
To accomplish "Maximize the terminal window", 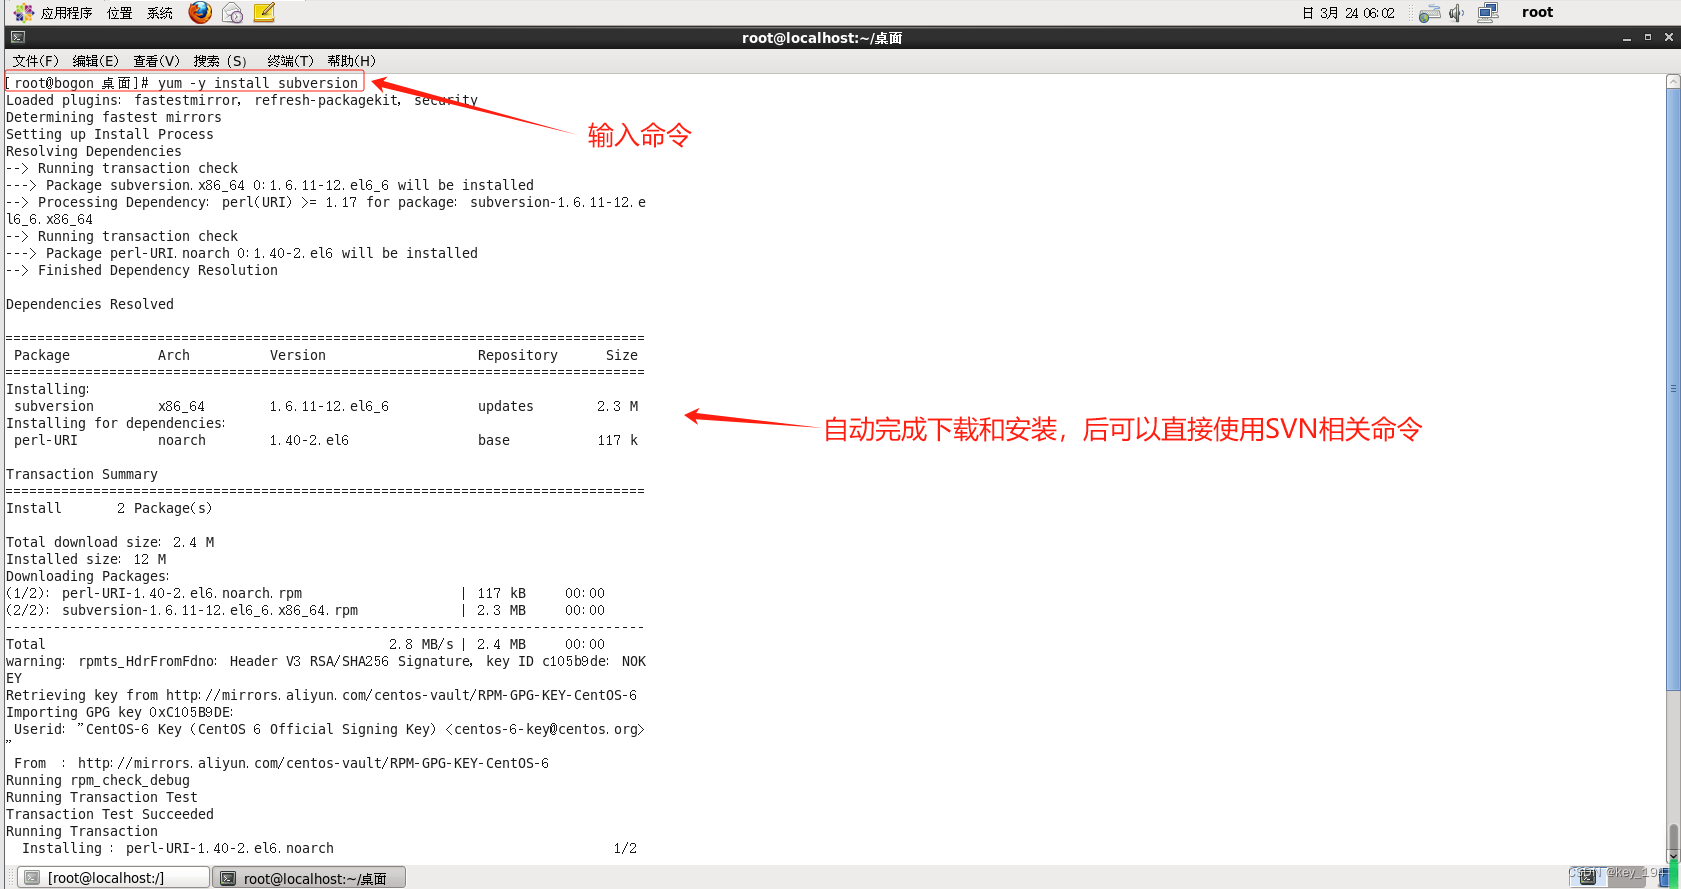I will (x=1648, y=38).
